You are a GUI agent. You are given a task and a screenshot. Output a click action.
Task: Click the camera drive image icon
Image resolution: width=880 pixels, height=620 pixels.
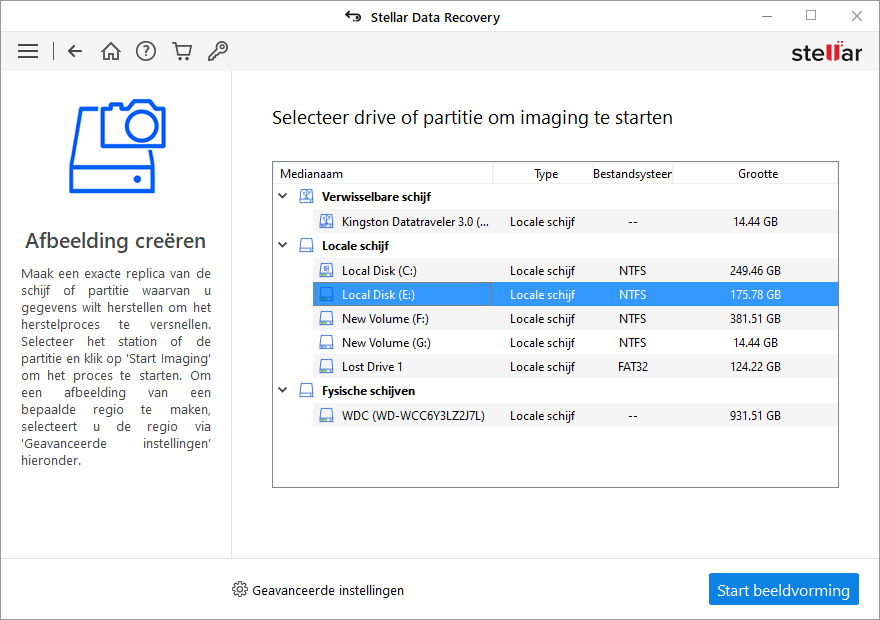tap(117, 146)
